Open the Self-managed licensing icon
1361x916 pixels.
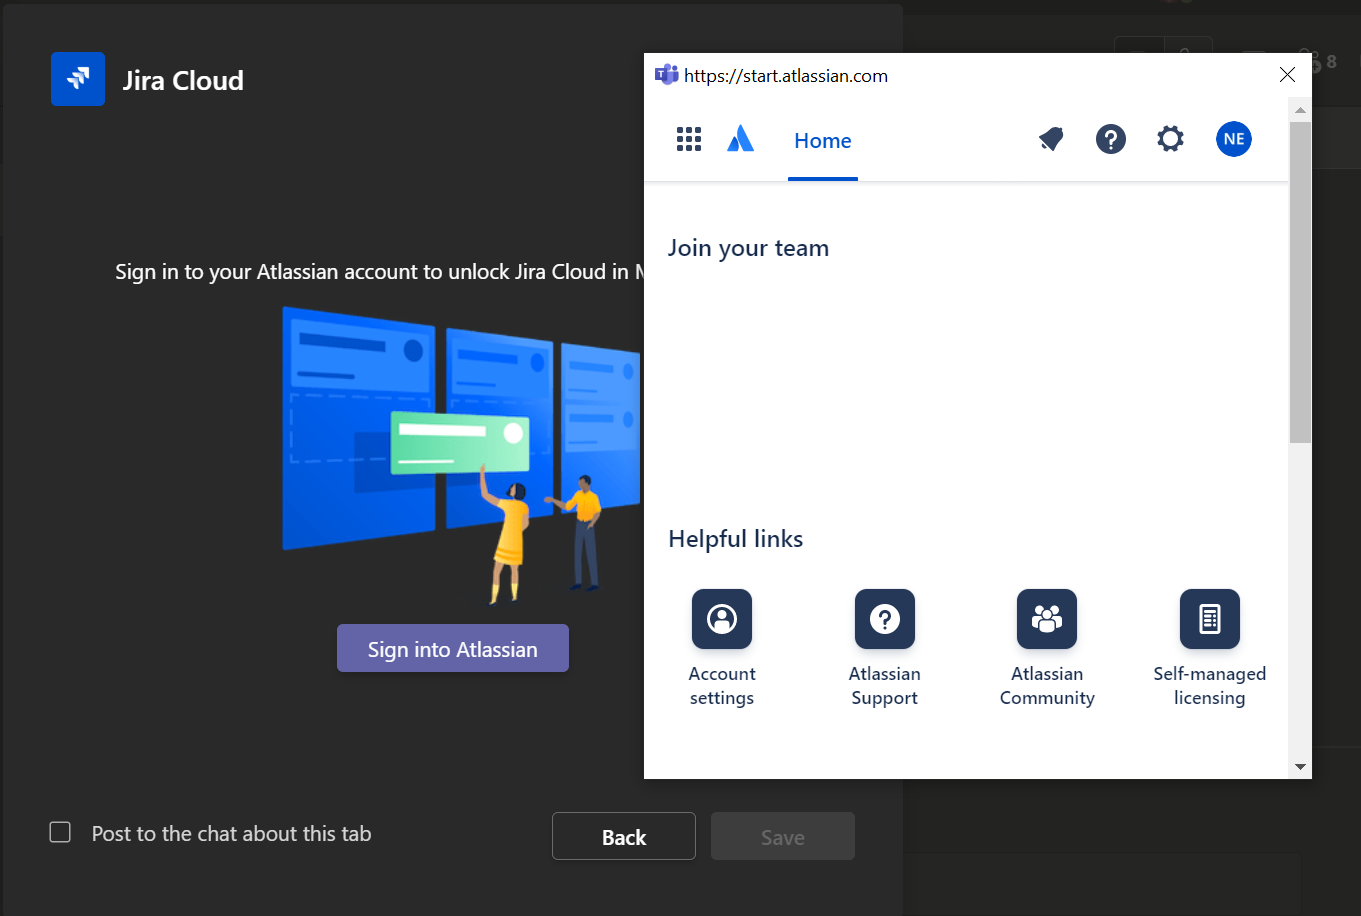[1210, 619]
